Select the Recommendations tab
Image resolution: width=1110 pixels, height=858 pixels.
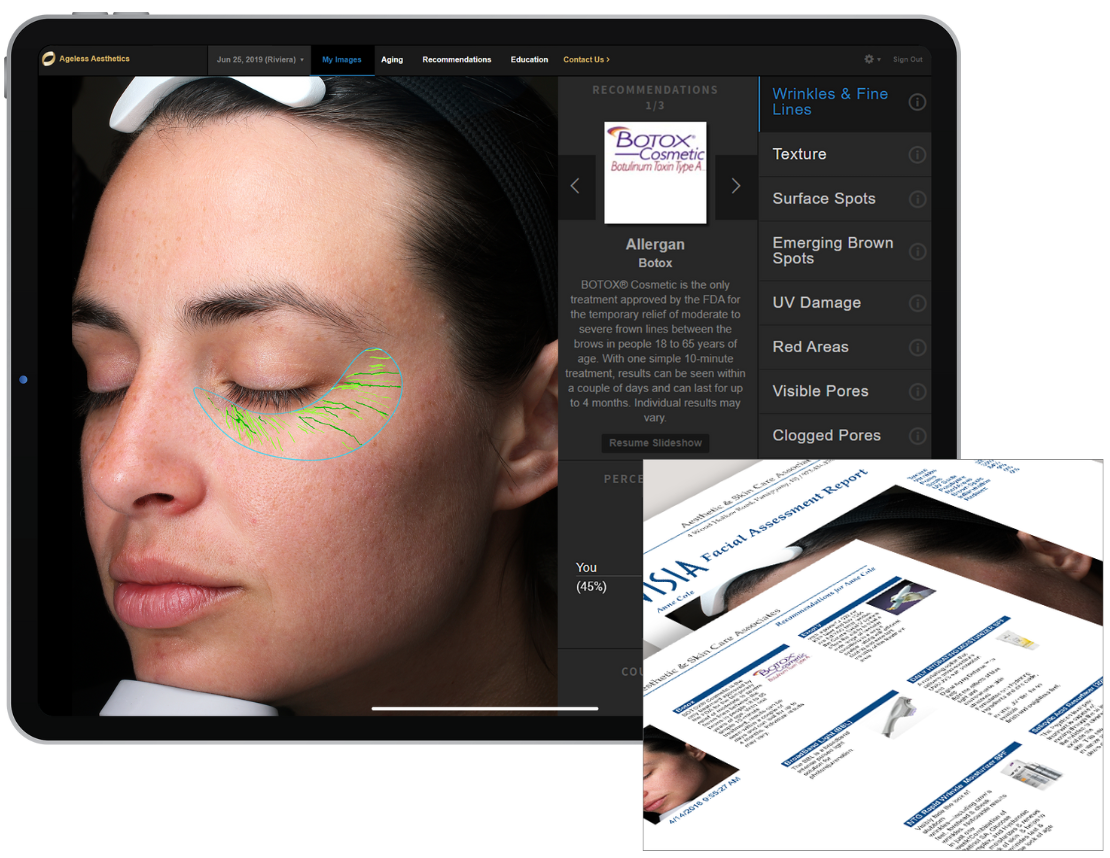pyautogui.click(x=456, y=60)
